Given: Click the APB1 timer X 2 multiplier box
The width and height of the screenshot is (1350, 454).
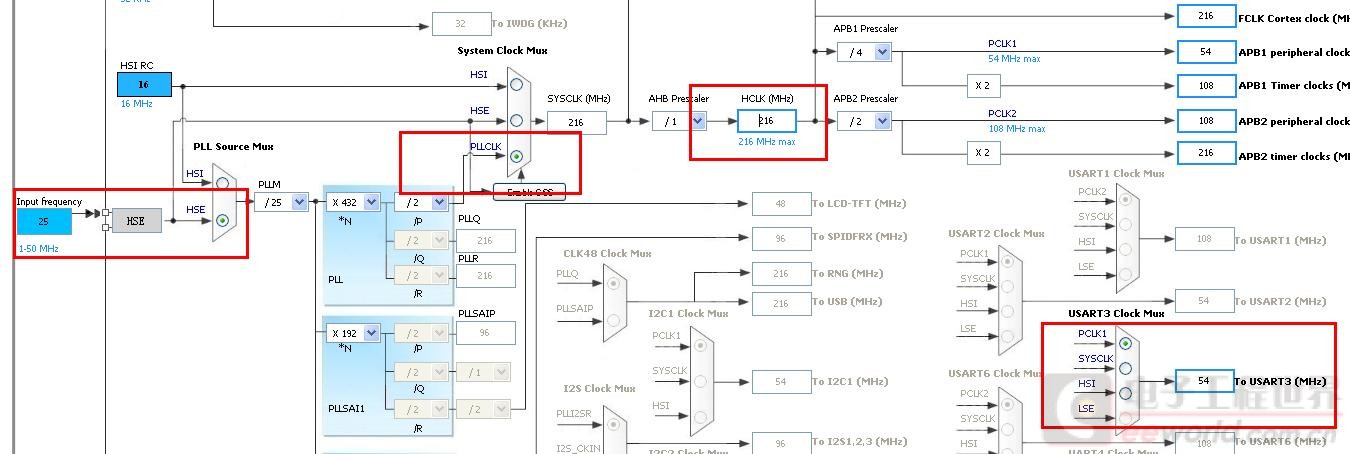Looking at the screenshot, I should (x=982, y=86).
